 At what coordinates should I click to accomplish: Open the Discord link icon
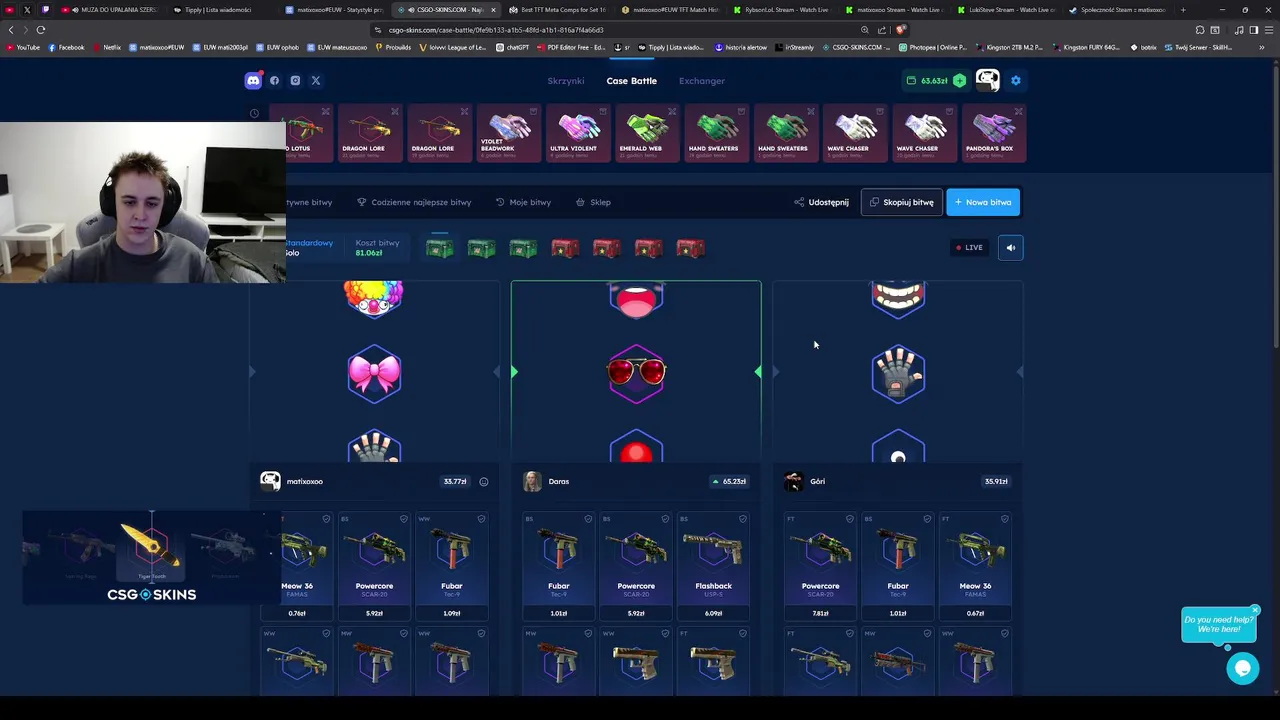[253, 81]
